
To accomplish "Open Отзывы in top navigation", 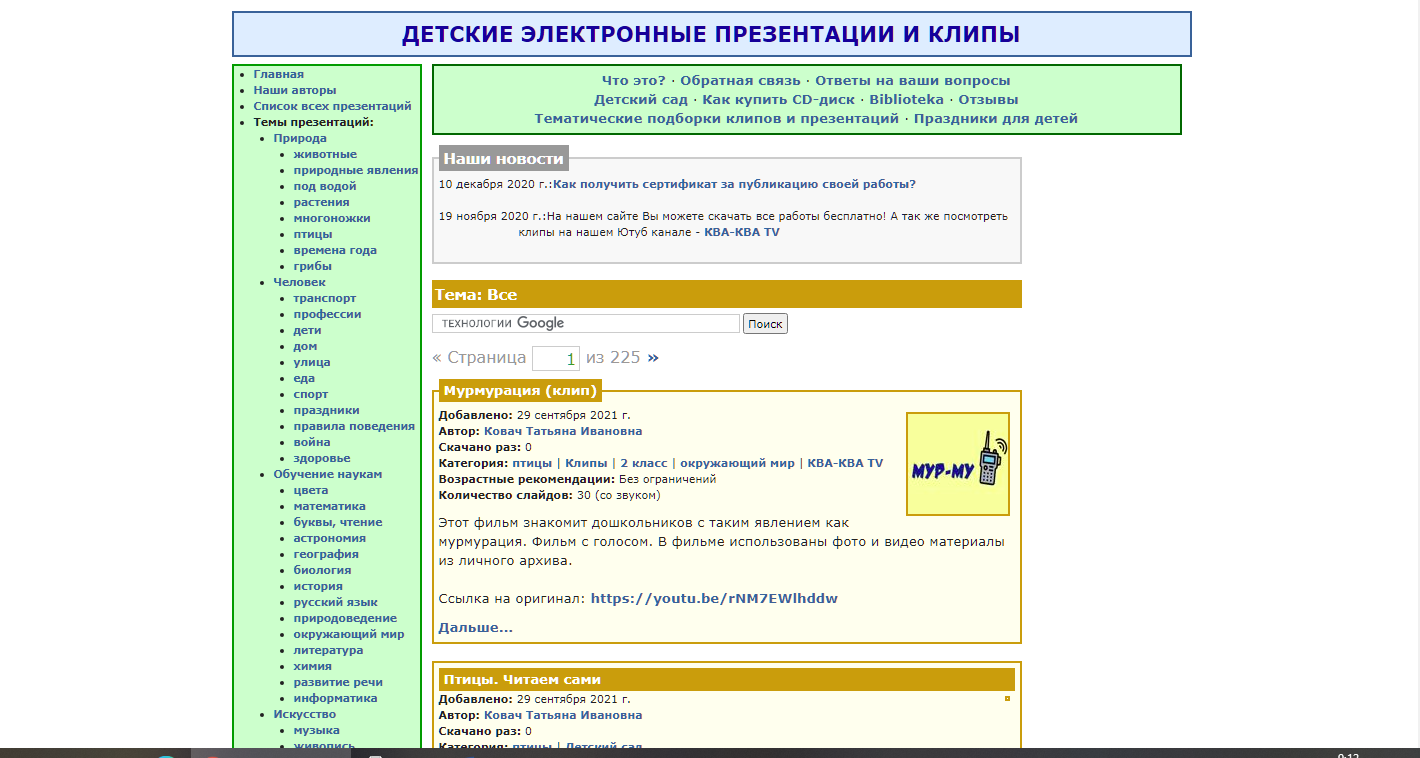I will click(x=989, y=99).
